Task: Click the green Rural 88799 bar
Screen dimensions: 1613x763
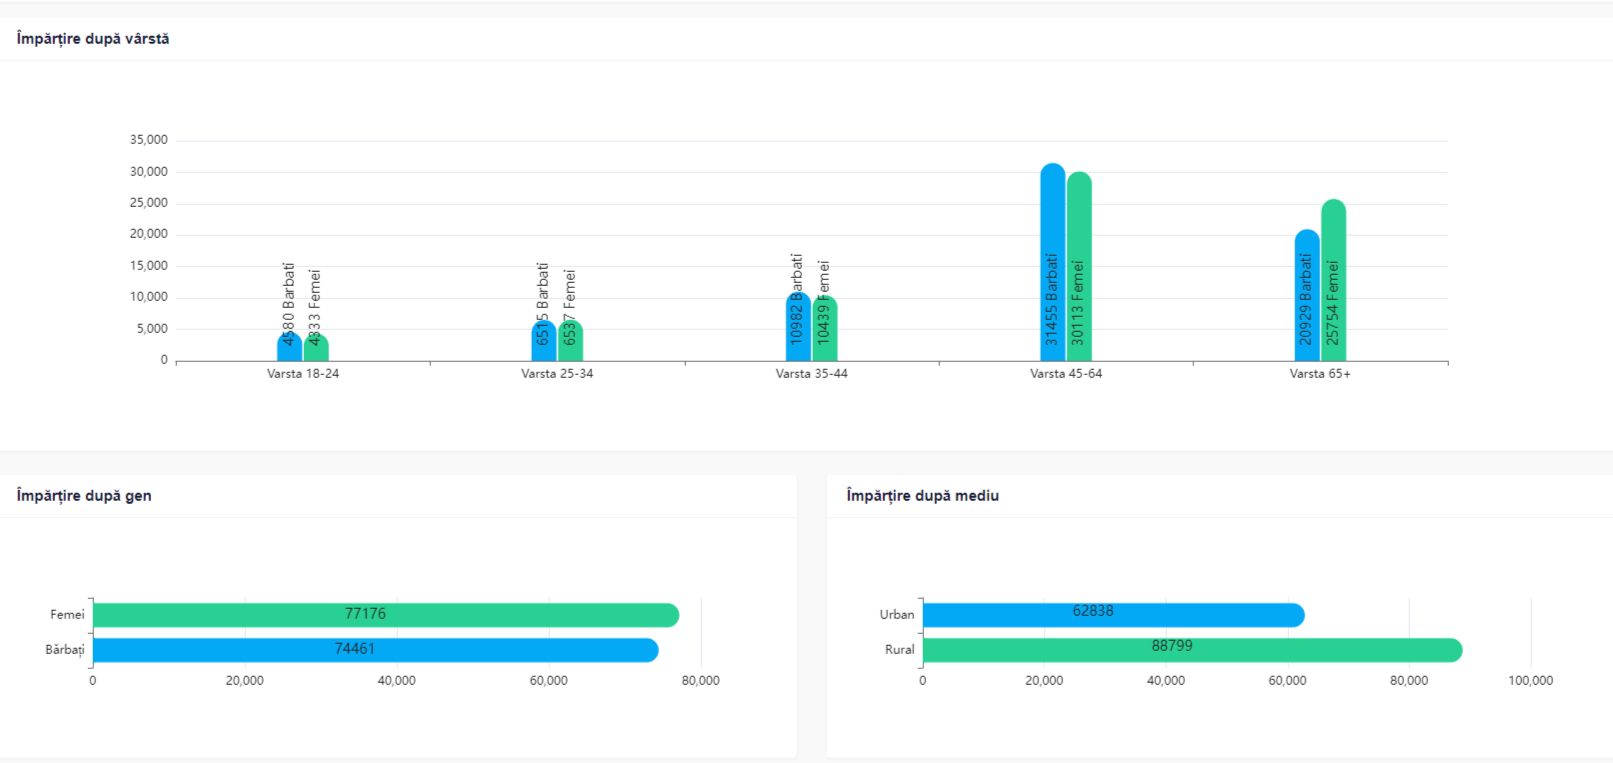Action: click(x=1191, y=650)
